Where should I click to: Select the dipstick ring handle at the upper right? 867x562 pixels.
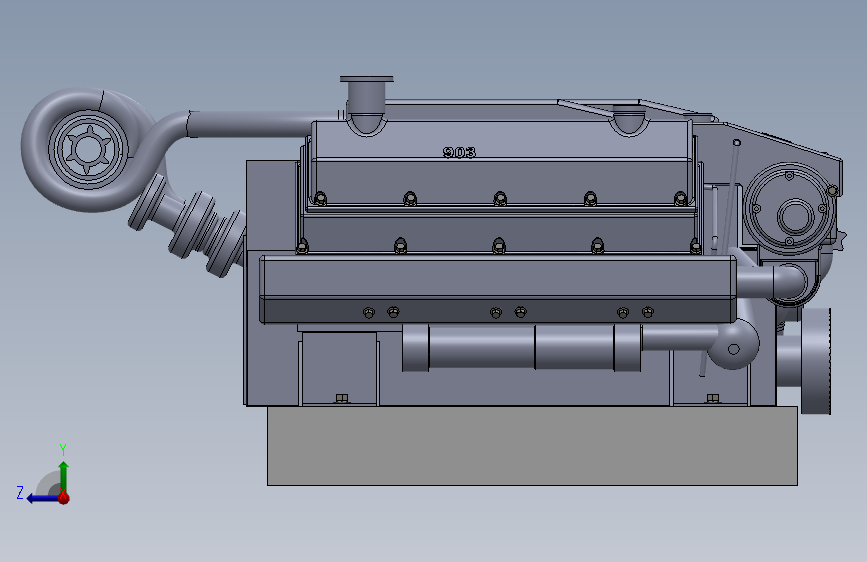click(x=737, y=143)
